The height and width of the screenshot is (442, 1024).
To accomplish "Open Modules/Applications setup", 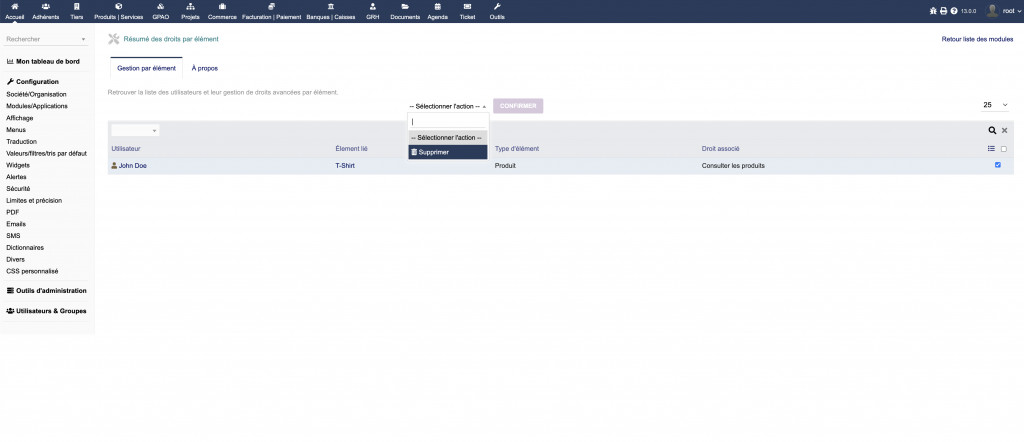I will [x=37, y=106].
